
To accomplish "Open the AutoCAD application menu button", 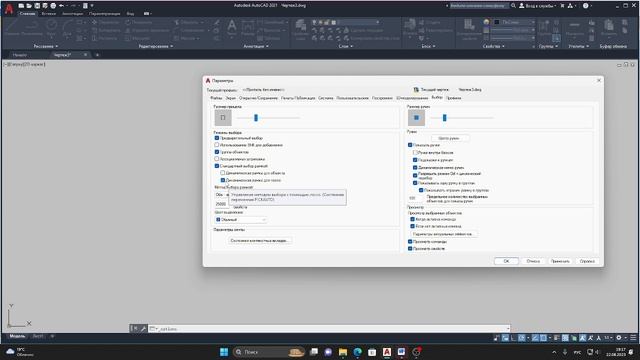I will coord(9,9).
